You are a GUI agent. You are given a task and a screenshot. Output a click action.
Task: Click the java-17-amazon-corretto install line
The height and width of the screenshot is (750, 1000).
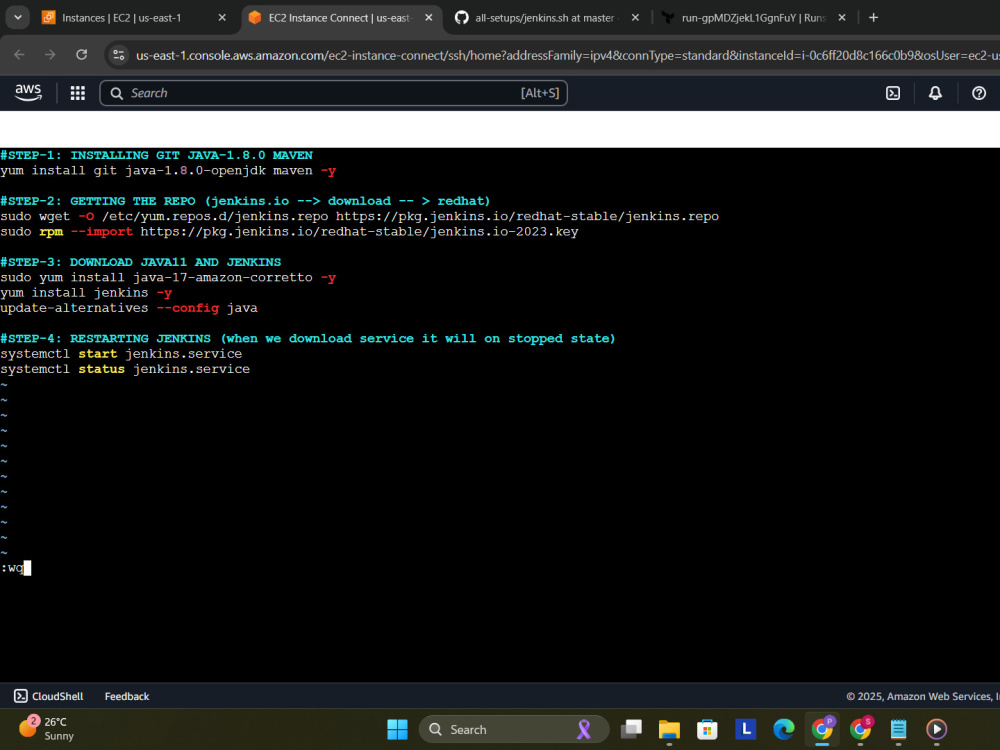click(168, 277)
